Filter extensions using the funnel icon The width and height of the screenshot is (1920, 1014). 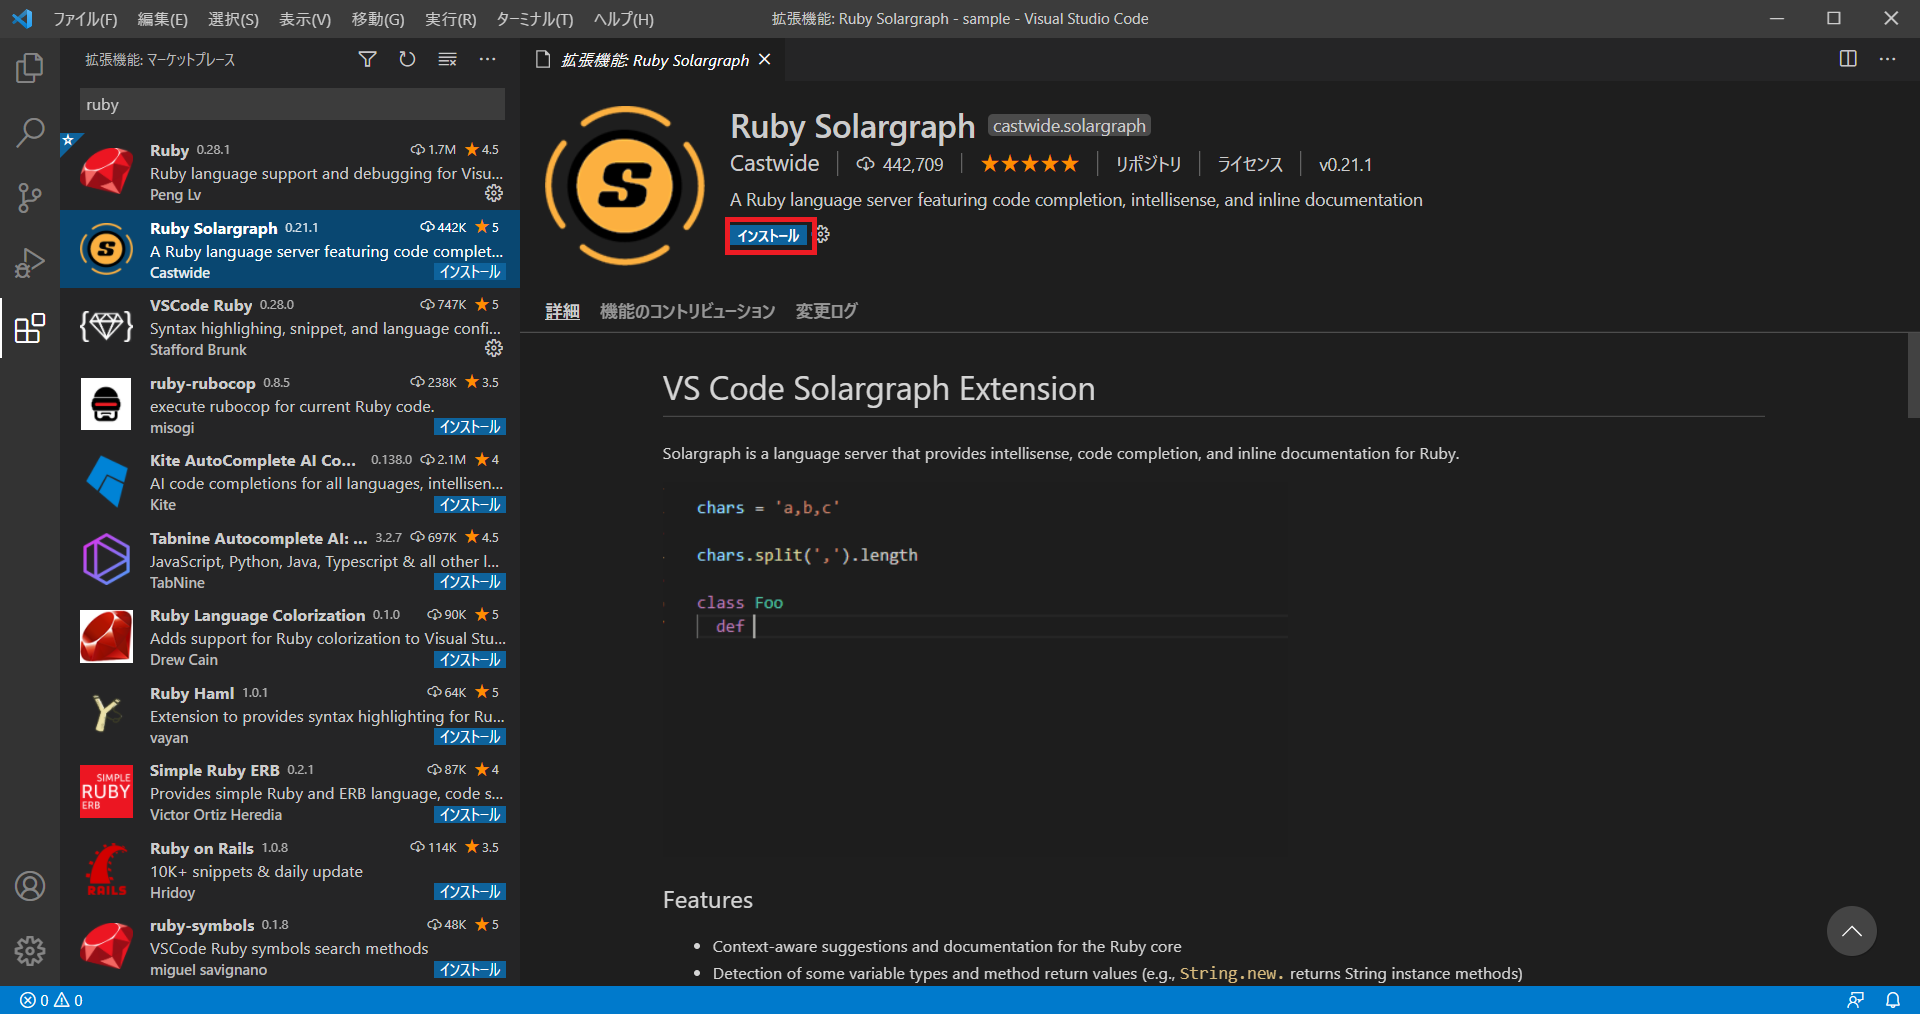[367, 60]
